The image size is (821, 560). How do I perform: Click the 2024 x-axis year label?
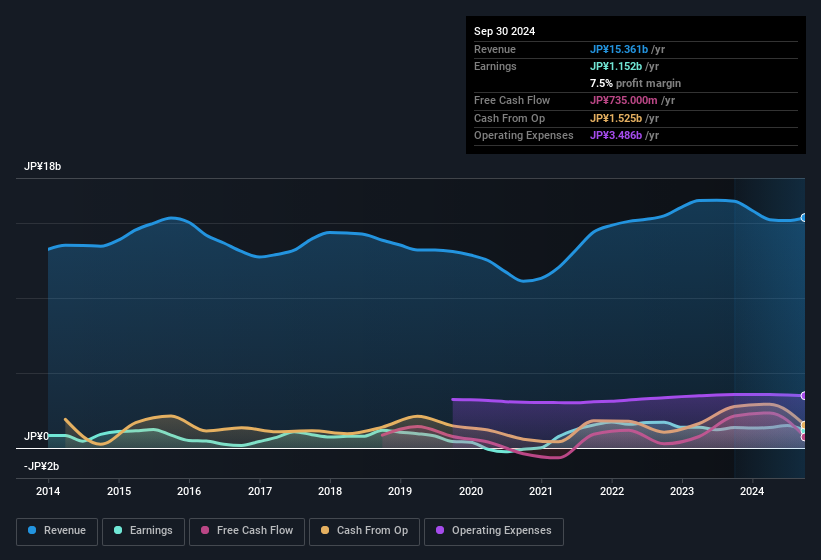[752, 491]
